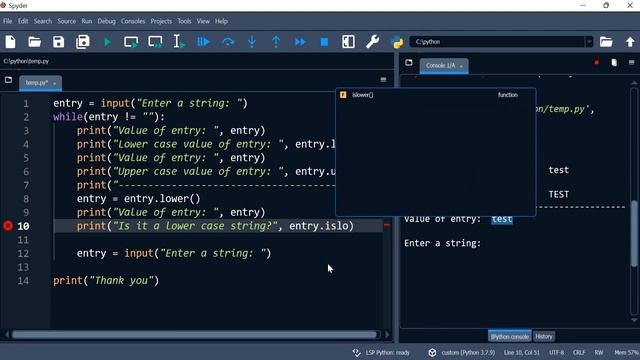Change to parent directory arrow icon
The width and height of the screenshot is (640, 360).
pyautogui.click(x=630, y=42)
